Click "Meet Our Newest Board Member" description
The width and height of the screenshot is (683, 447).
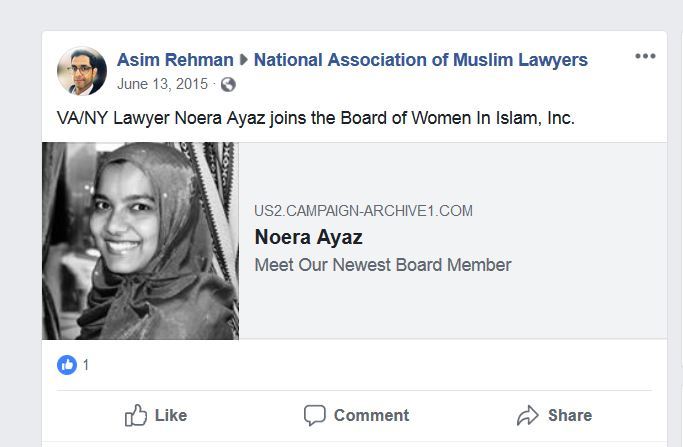click(x=382, y=265)
